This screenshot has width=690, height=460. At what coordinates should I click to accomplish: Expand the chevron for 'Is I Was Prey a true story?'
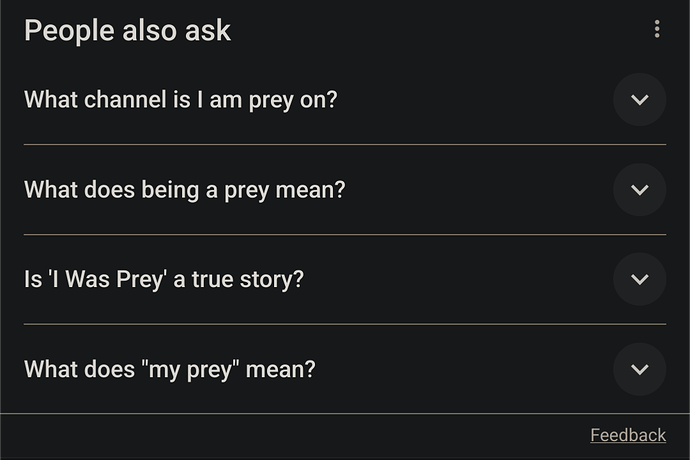[640, 279]
